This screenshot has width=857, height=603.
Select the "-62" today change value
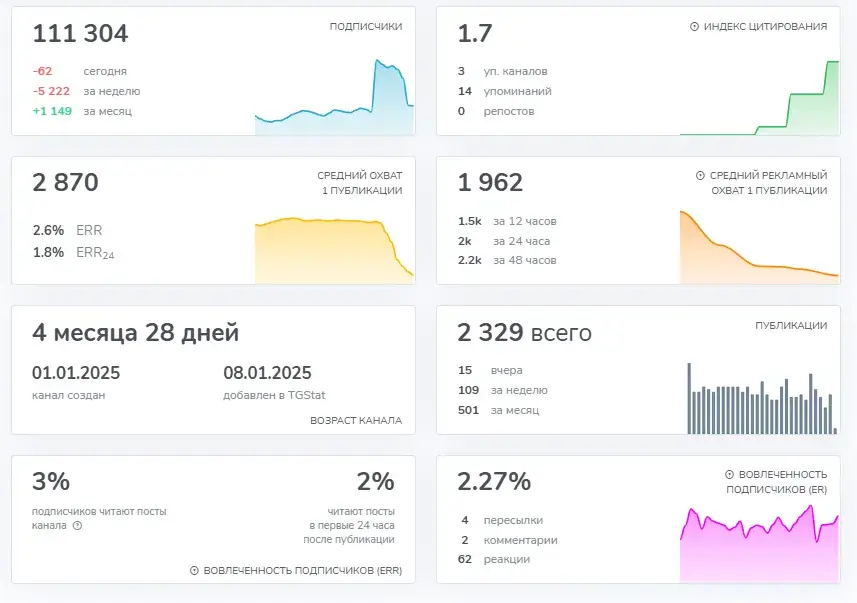click(43, 71)
